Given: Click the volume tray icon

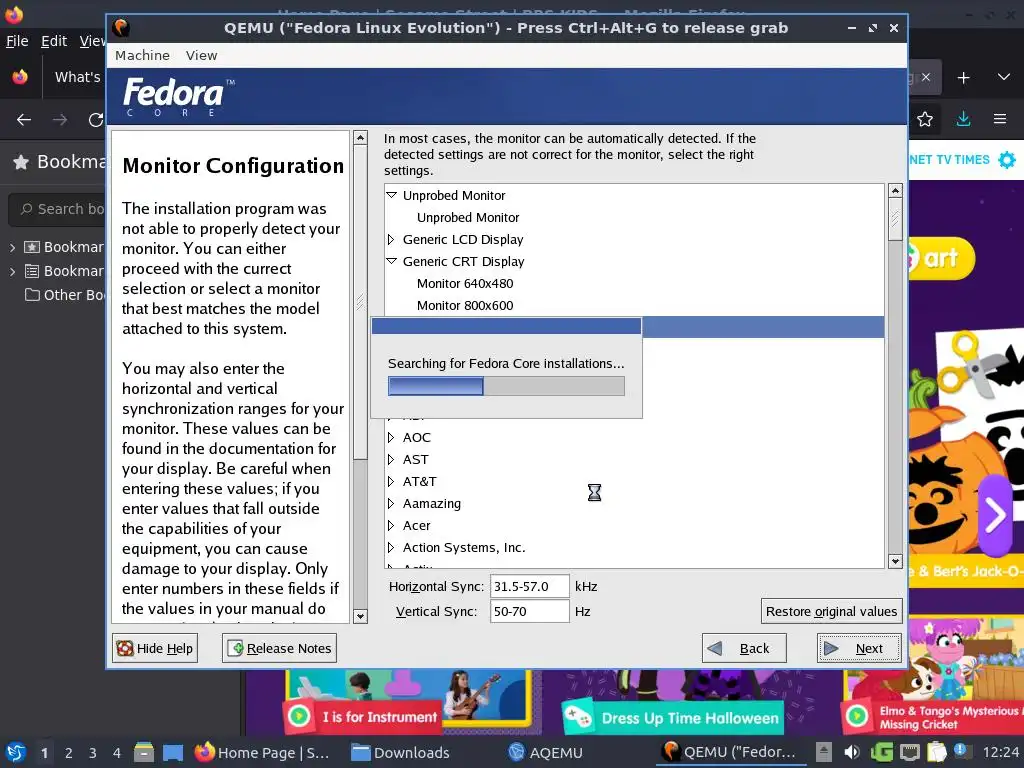Looking at the screenshot, I should 852,752.
